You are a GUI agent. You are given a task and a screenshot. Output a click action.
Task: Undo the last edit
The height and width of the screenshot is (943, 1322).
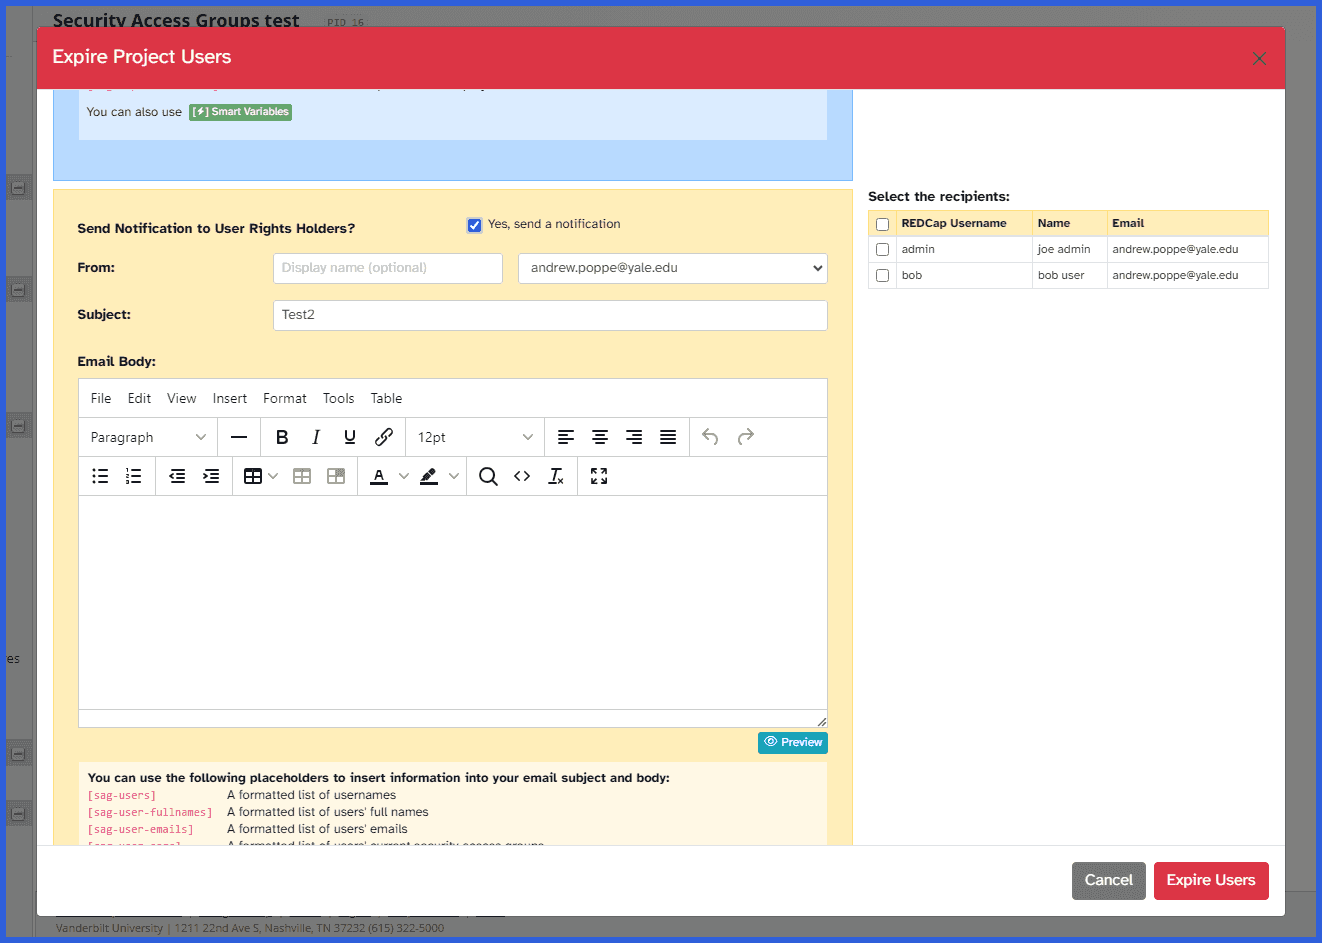(x=710, y=437)
